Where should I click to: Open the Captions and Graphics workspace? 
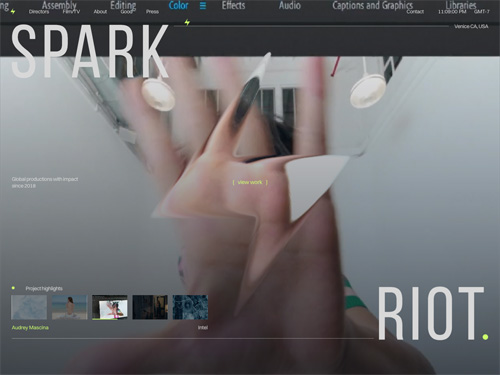tap(372, 5)
